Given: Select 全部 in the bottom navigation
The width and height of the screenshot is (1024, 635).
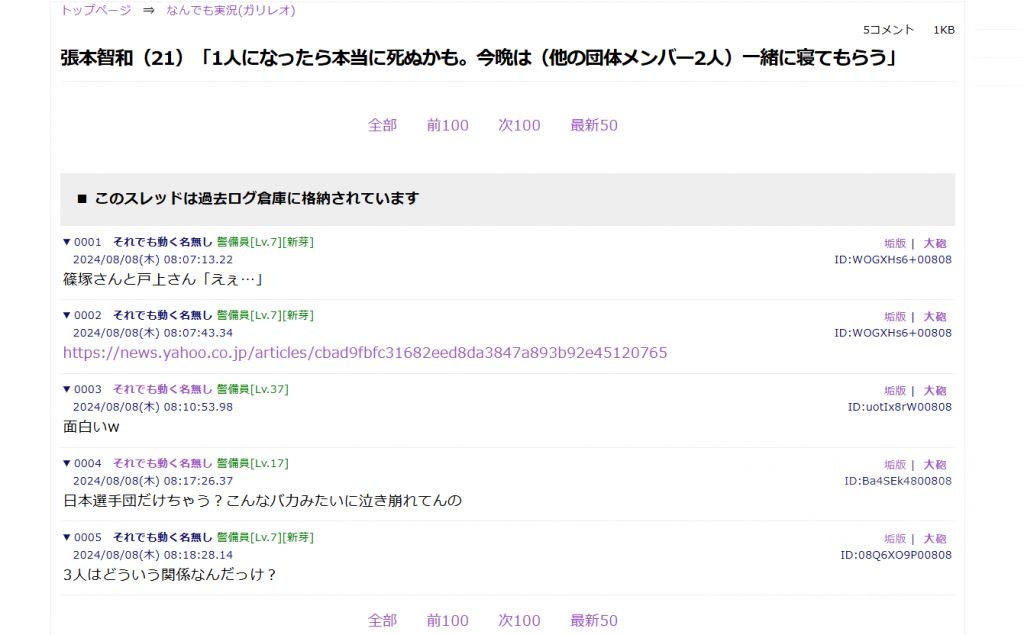Looking at the screenshot, I should coord(382,620).
